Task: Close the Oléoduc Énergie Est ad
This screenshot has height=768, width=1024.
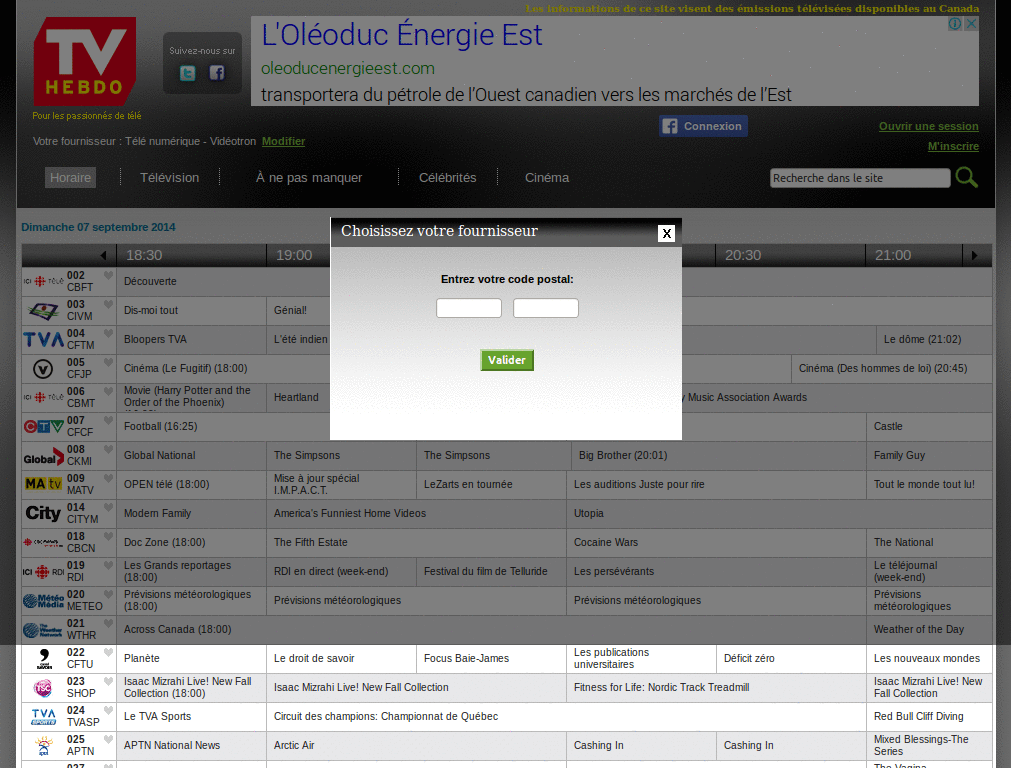Action: 971,24
